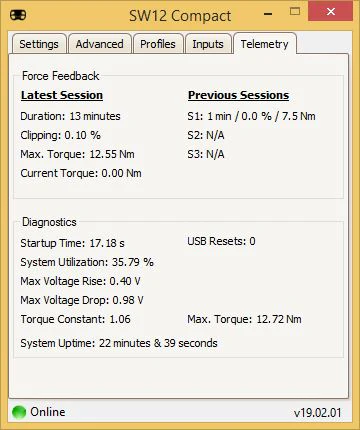
Task: Click Startup Time: 17.18 s value
Action: click(72, 243)
